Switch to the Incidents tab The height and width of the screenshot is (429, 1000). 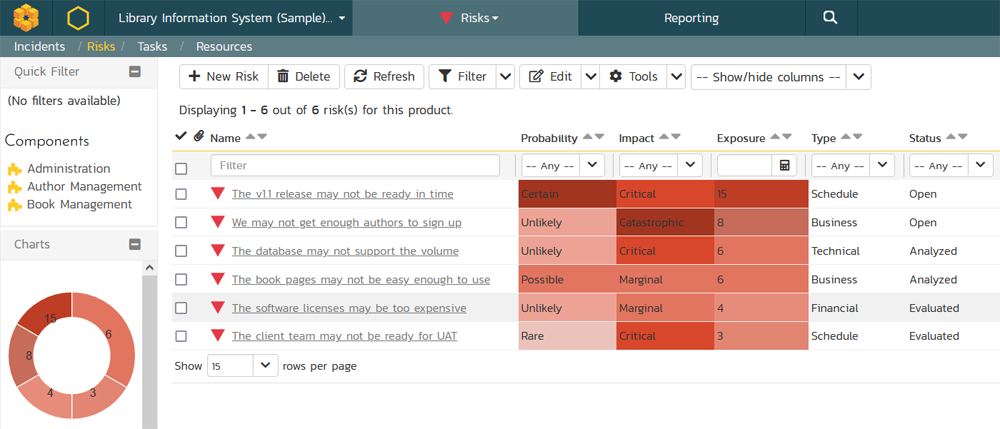pyautogui.click(x=40, y=46)
